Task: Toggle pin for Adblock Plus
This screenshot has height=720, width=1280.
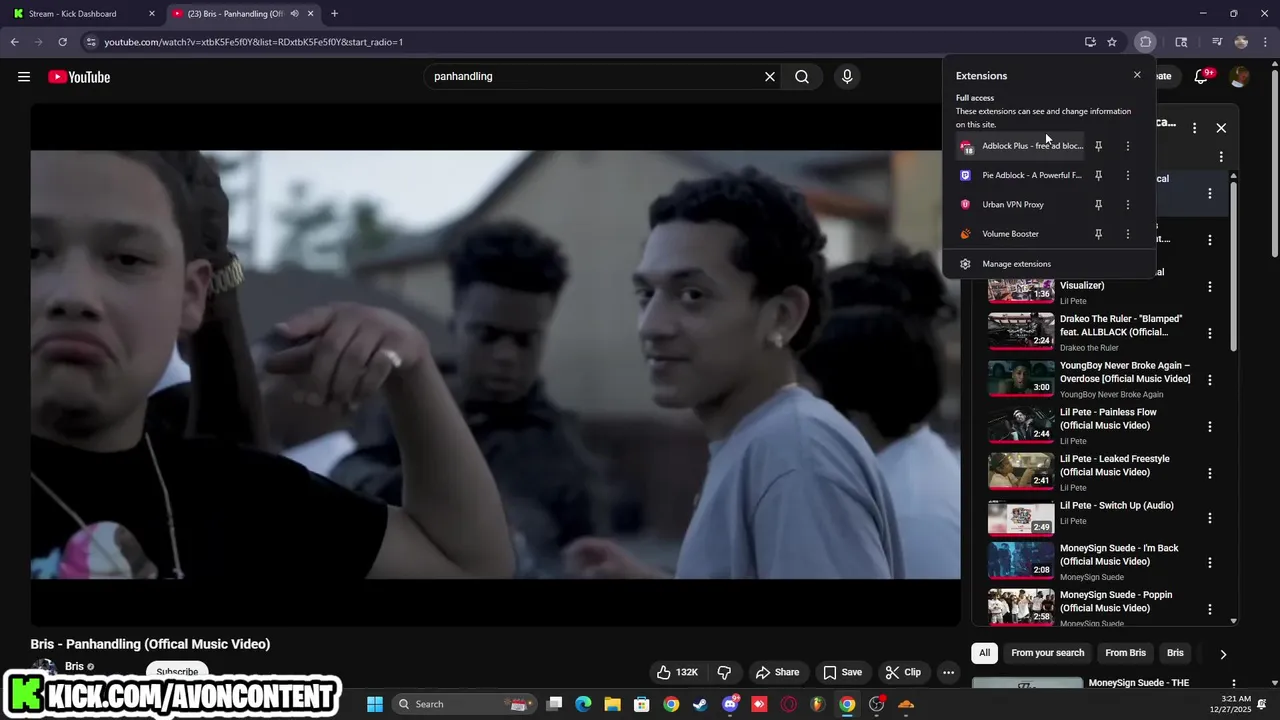Action: pyautogui.click(x=1098, y=146)
